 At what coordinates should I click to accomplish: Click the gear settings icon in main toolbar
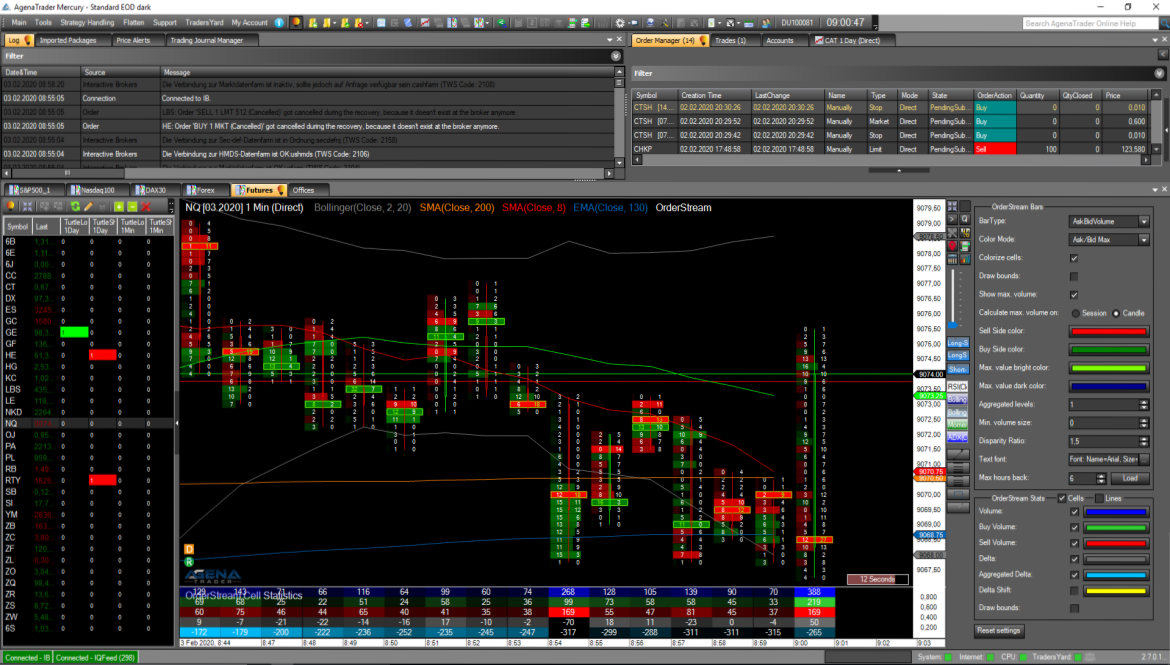[620, 22]
